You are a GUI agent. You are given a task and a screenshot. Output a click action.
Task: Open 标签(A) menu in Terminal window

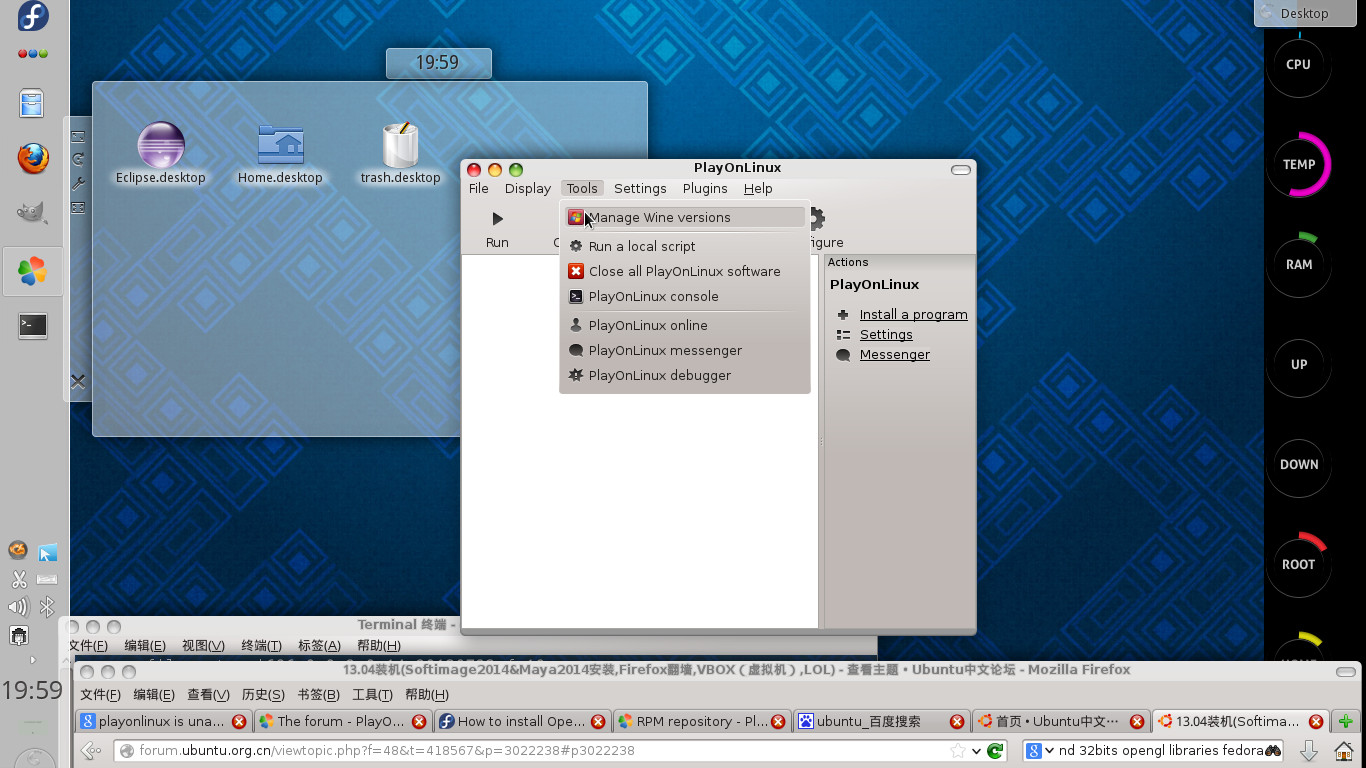coord(319,646)
